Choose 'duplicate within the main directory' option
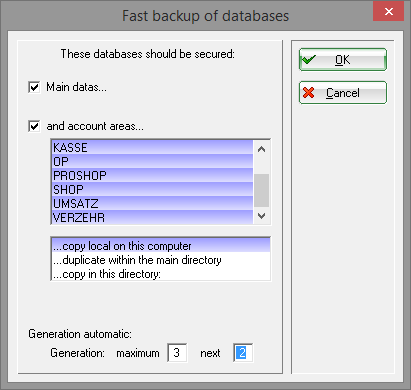This screenshot has width=411, height=390. tap(161, 260)
